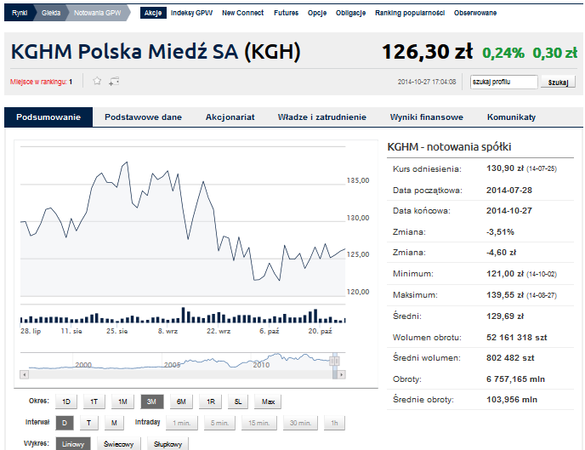Select weekly interval T

tap(89, 423)
